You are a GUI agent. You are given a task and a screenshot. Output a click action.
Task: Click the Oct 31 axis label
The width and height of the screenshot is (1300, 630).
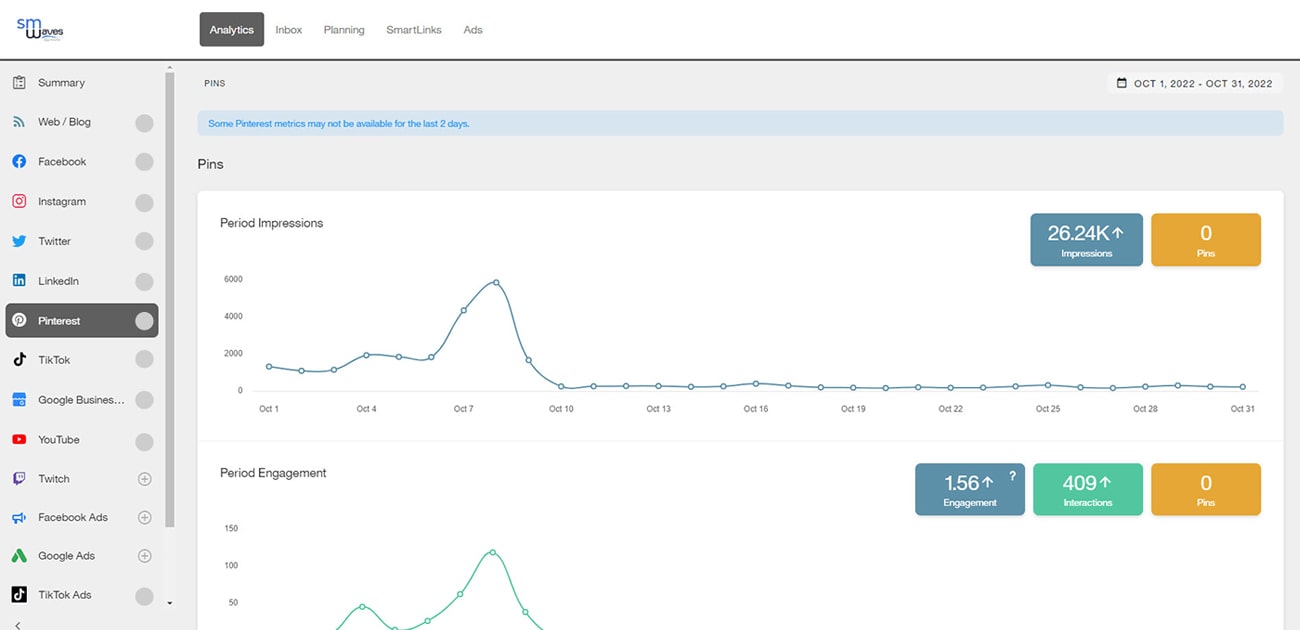tap(1242, 409)
